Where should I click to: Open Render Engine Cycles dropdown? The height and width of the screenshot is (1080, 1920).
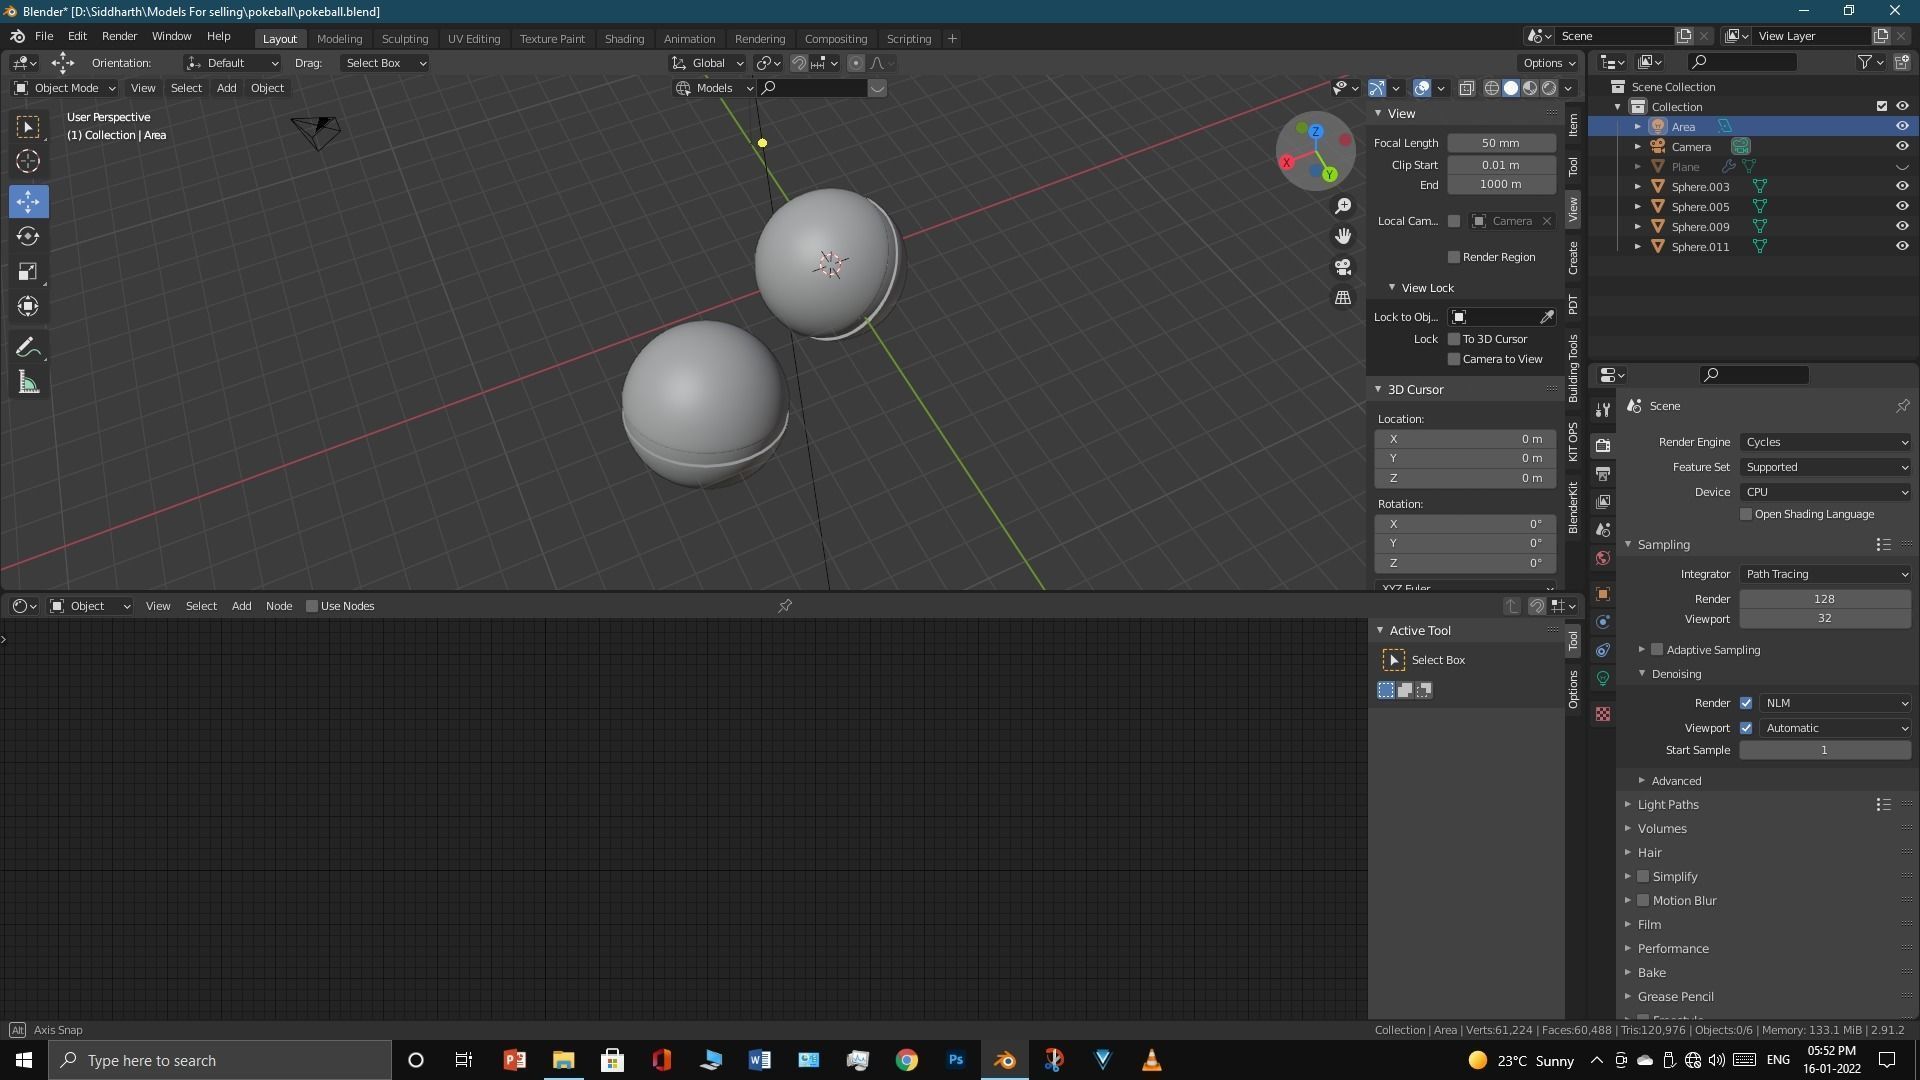tap(1825, 442)
